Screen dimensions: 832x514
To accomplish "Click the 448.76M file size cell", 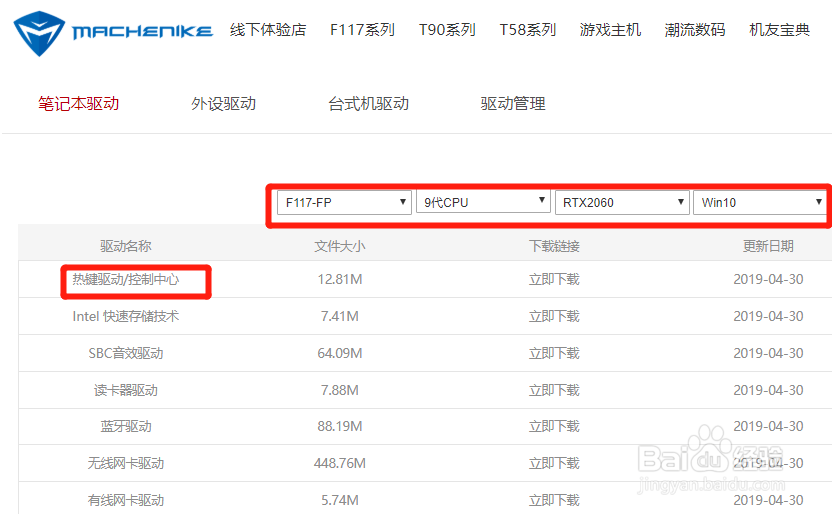I will tap(340, 464).
